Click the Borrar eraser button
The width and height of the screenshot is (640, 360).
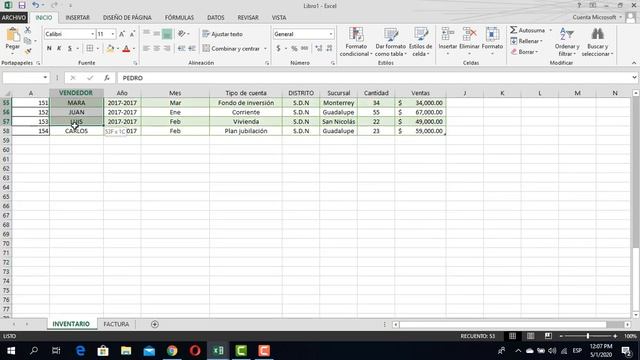[x=524, y=52]
